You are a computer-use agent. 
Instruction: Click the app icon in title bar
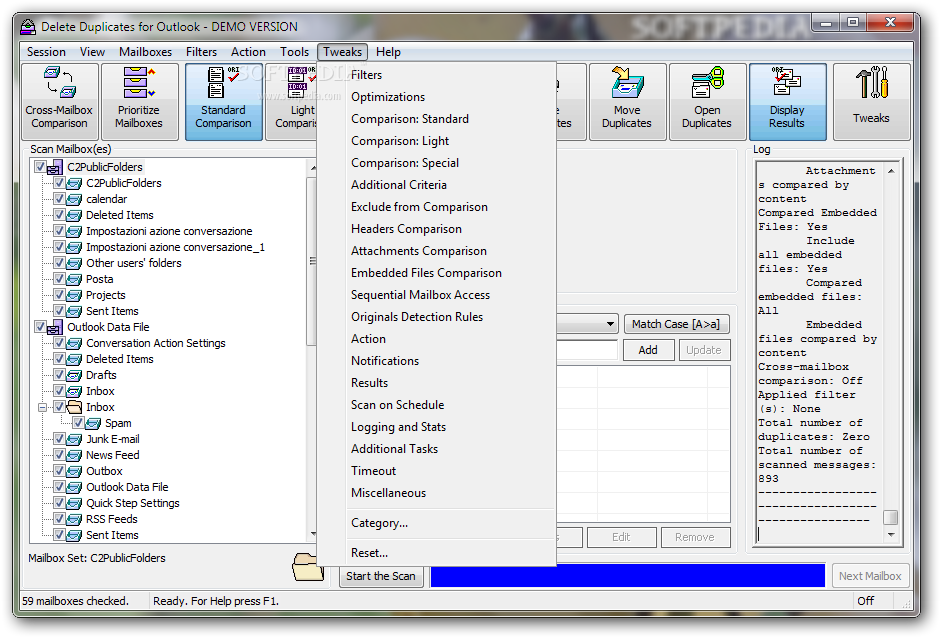(x=28, y=27)
